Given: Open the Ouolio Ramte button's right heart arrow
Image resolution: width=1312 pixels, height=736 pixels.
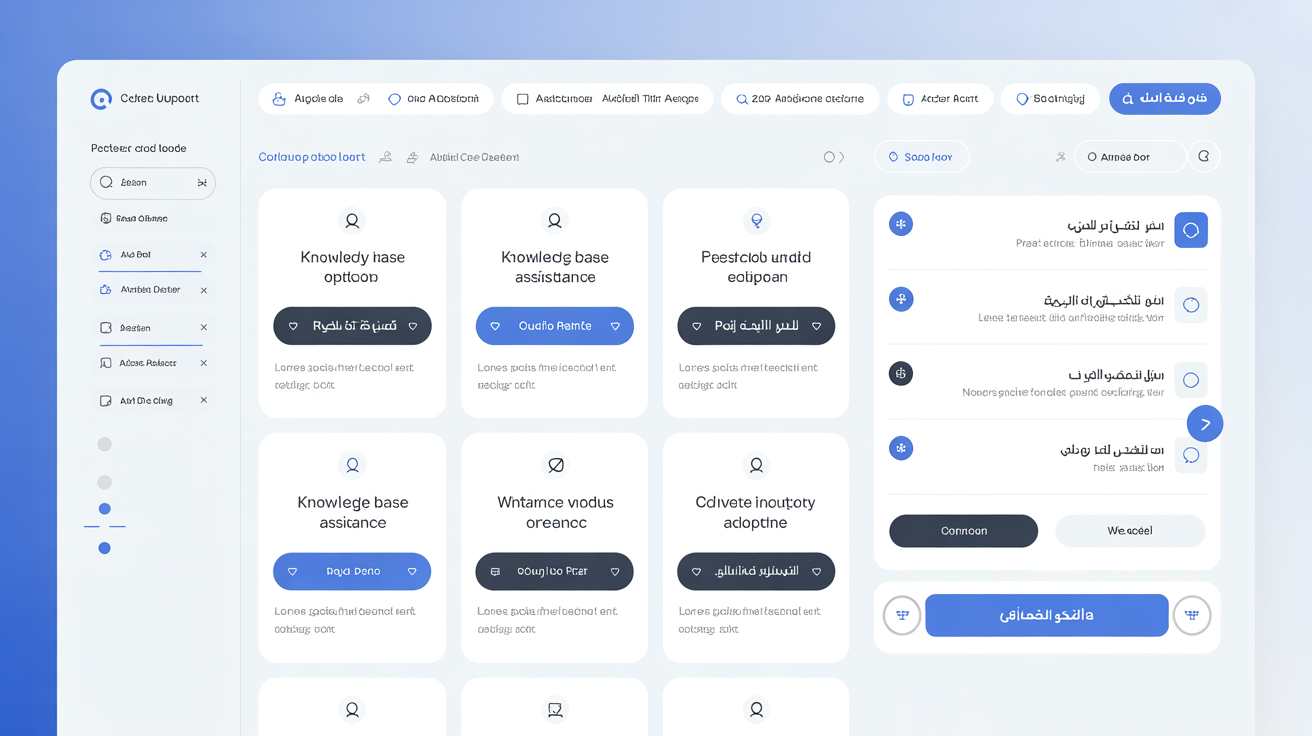Looking at the screenshot, I should click(x=615, y=326).
